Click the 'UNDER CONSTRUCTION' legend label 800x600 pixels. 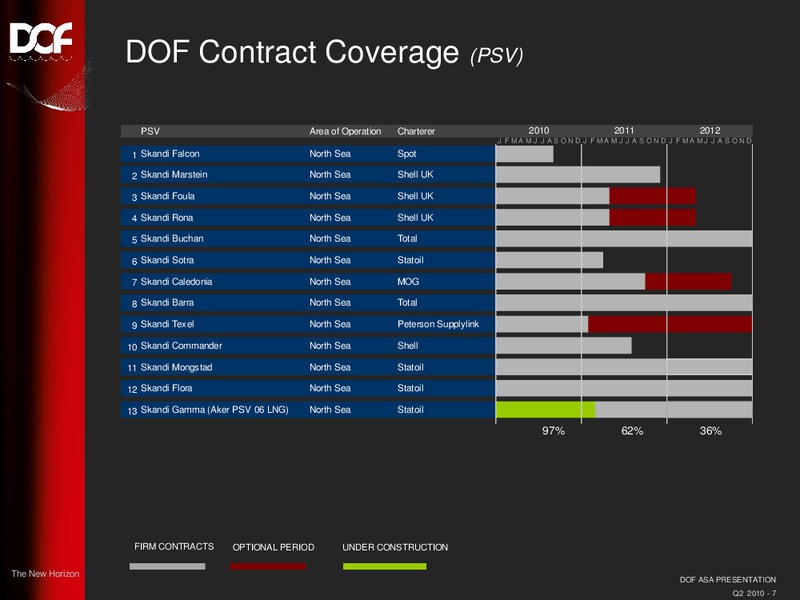coord(395,547)
